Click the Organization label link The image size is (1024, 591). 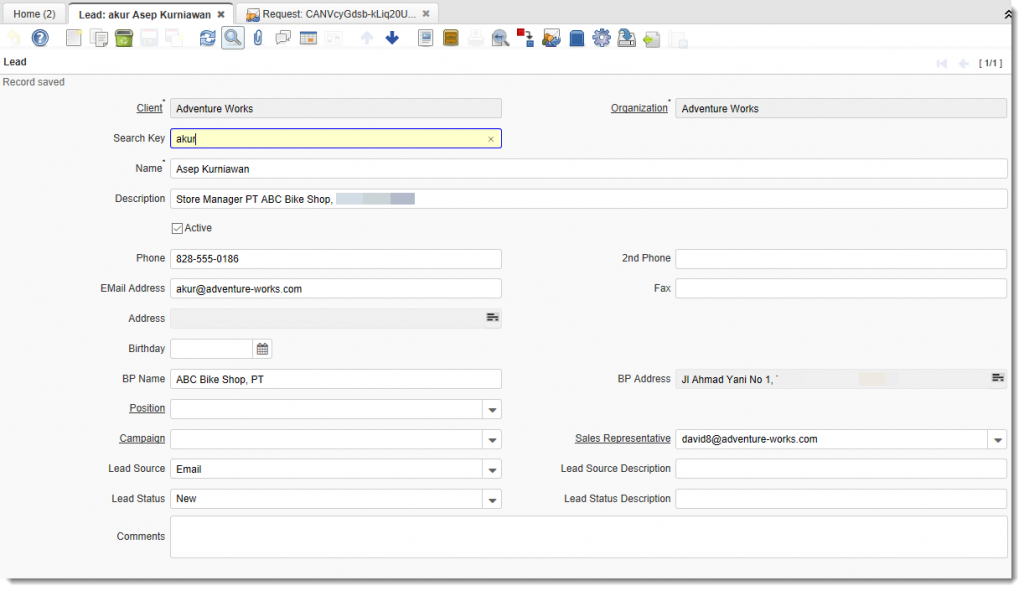(x=639, y=108)
